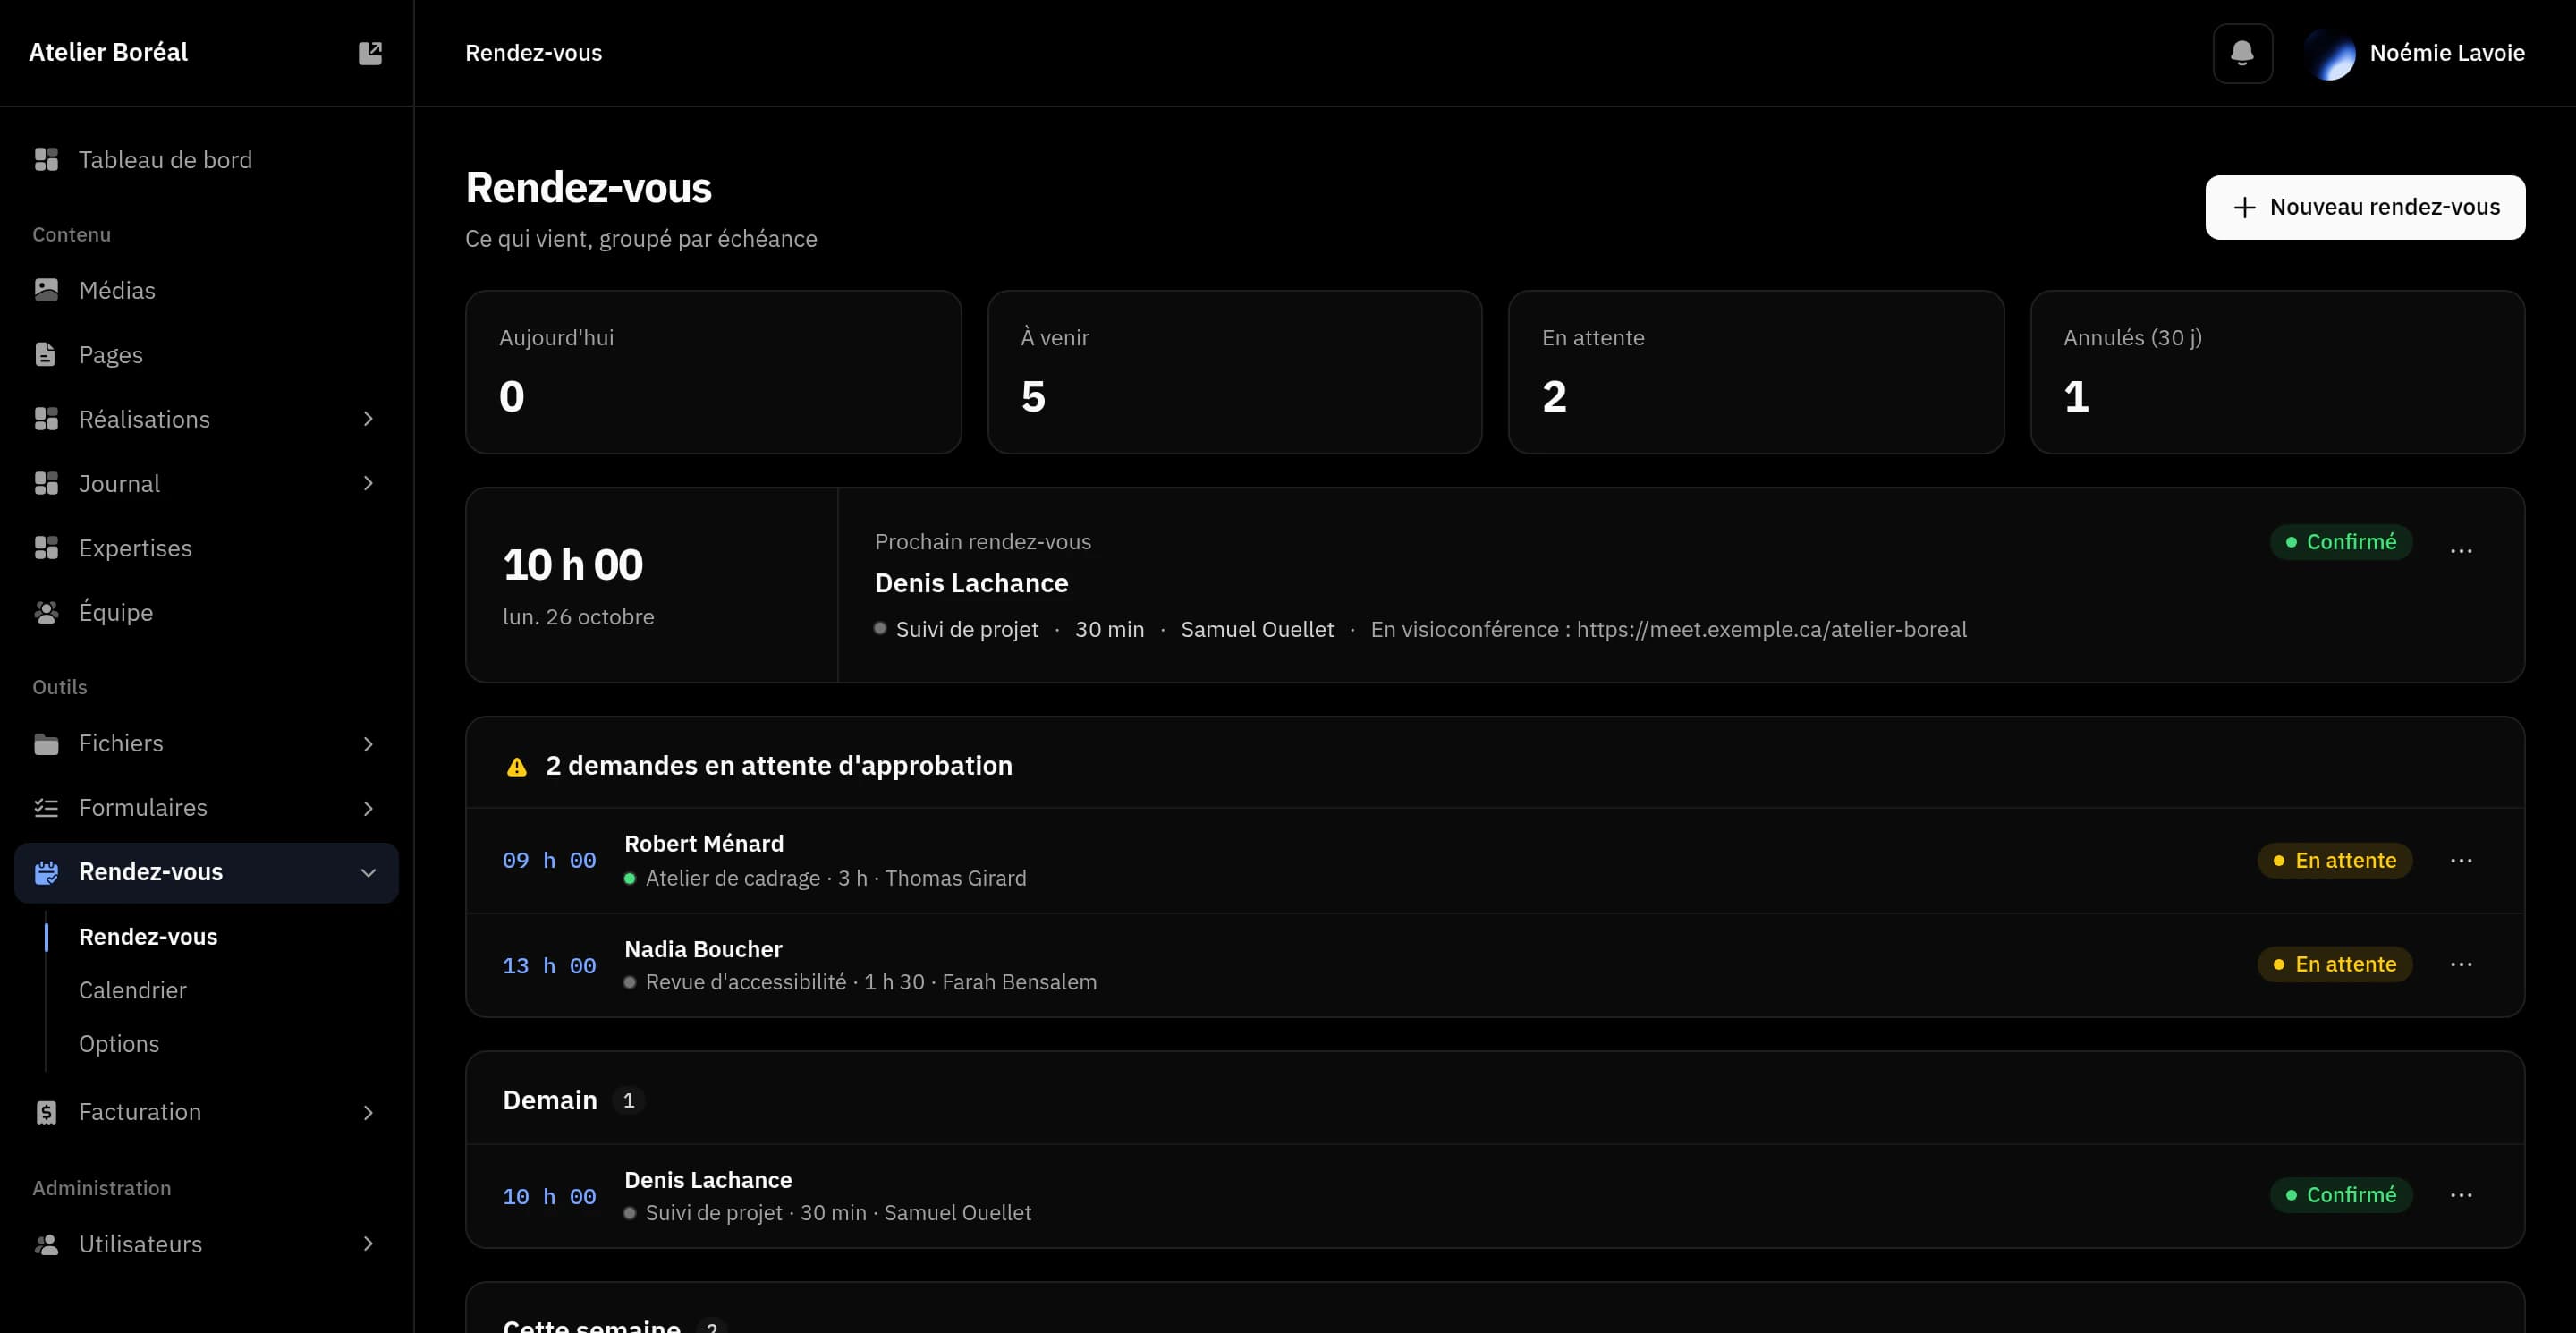Select the En attente stat card
Viewport: 2576px width, 1333px height.
1755,372
